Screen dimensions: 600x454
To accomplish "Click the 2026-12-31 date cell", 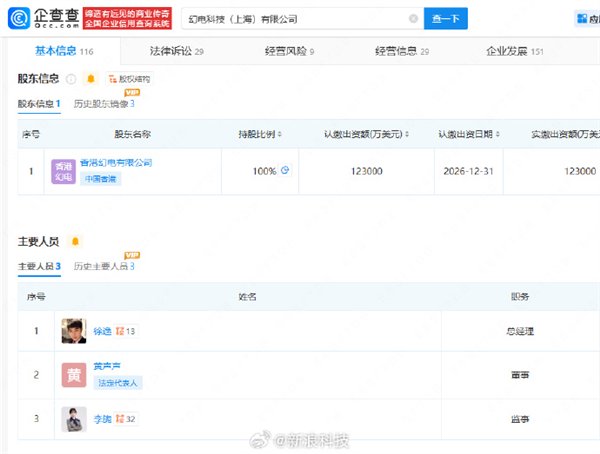I will click(469, 171).
